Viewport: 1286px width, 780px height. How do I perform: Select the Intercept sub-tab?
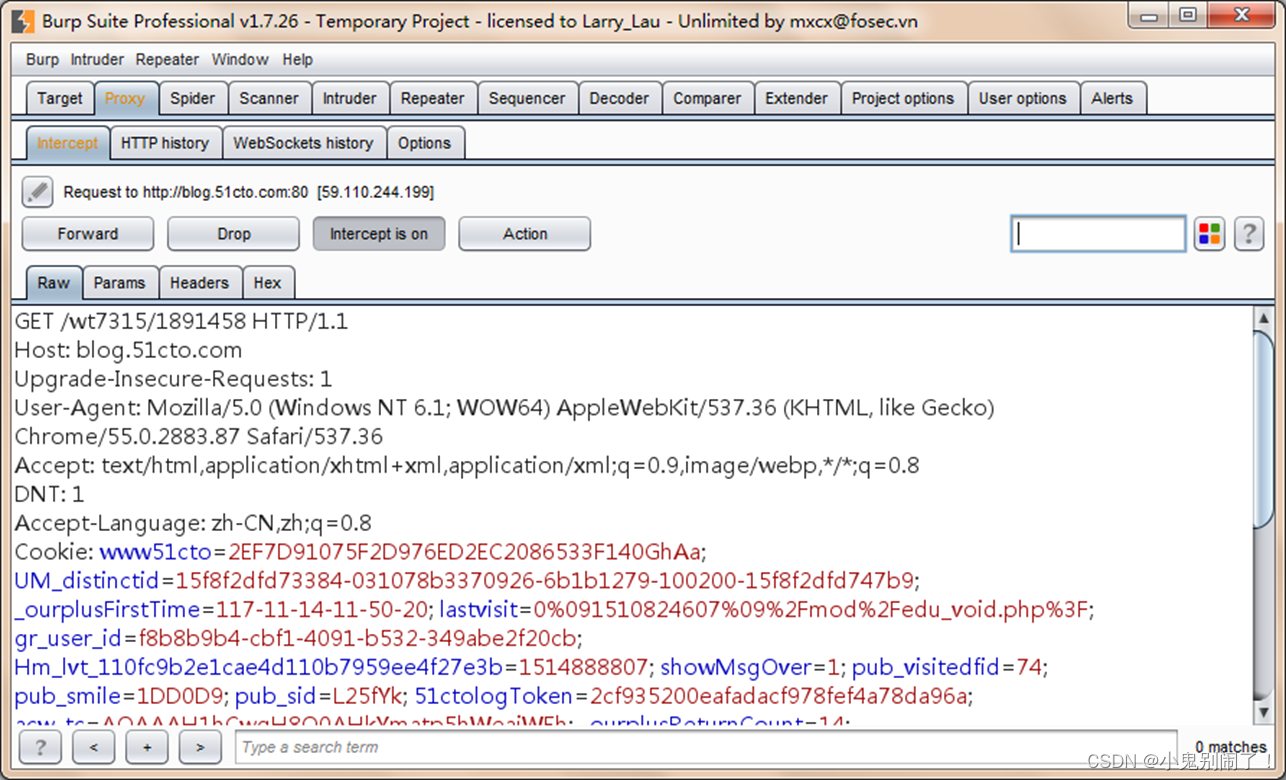(x=67, y=143)
